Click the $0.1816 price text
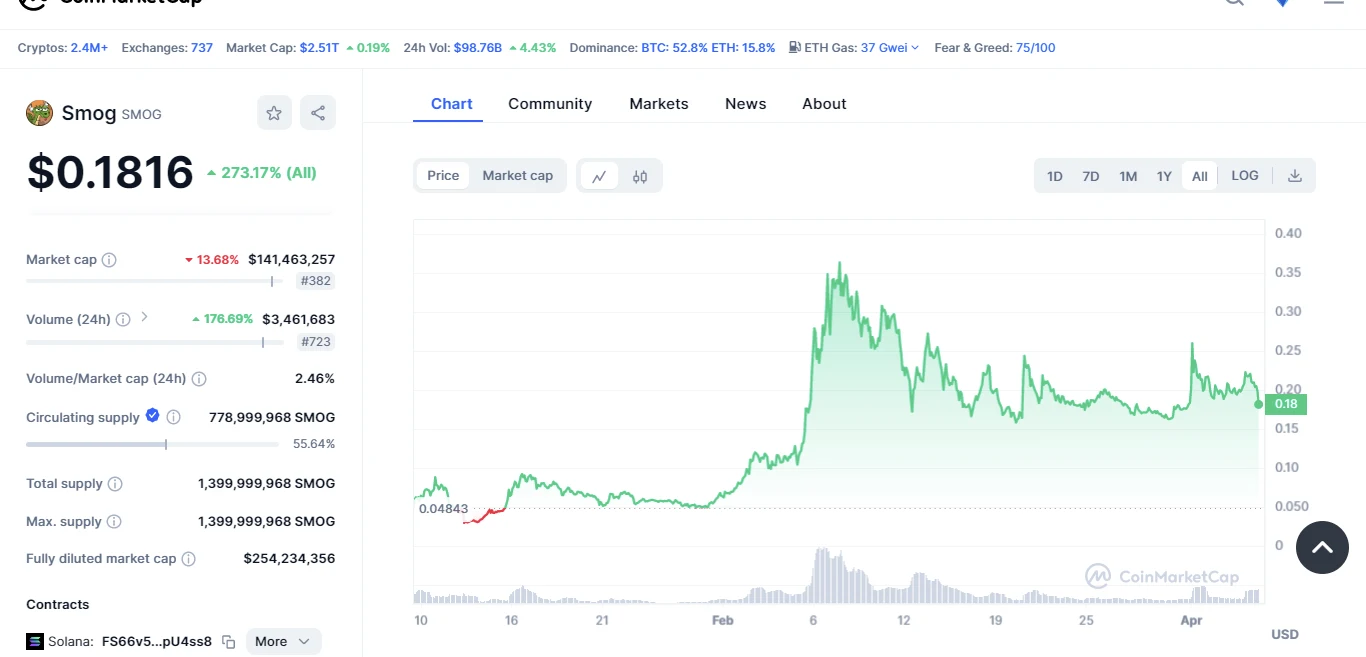 coord(110,172)
